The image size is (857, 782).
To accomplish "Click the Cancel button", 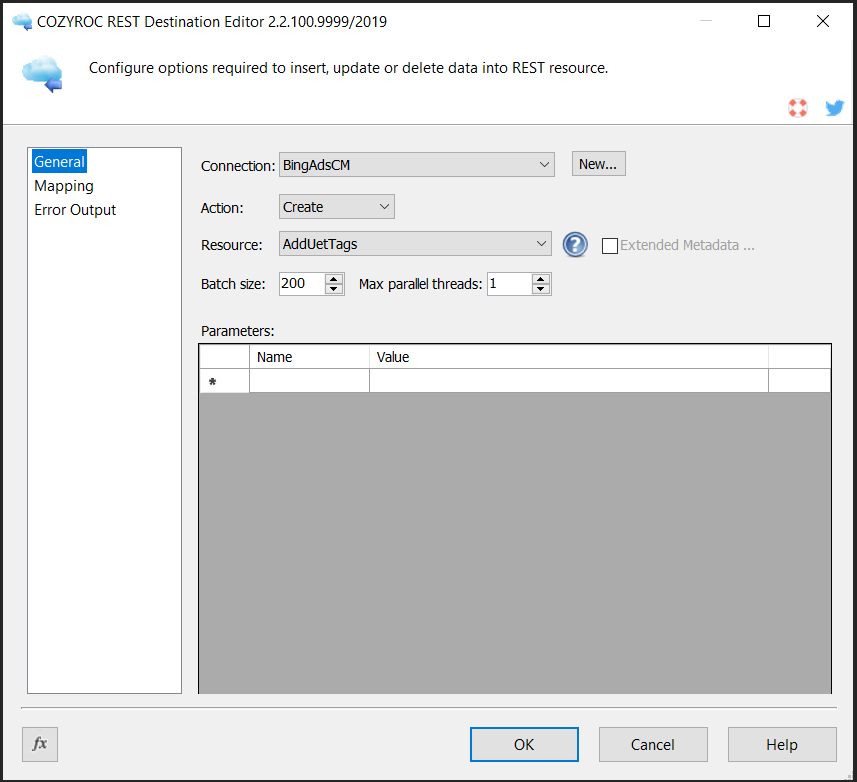I will [x=653, y=744].
